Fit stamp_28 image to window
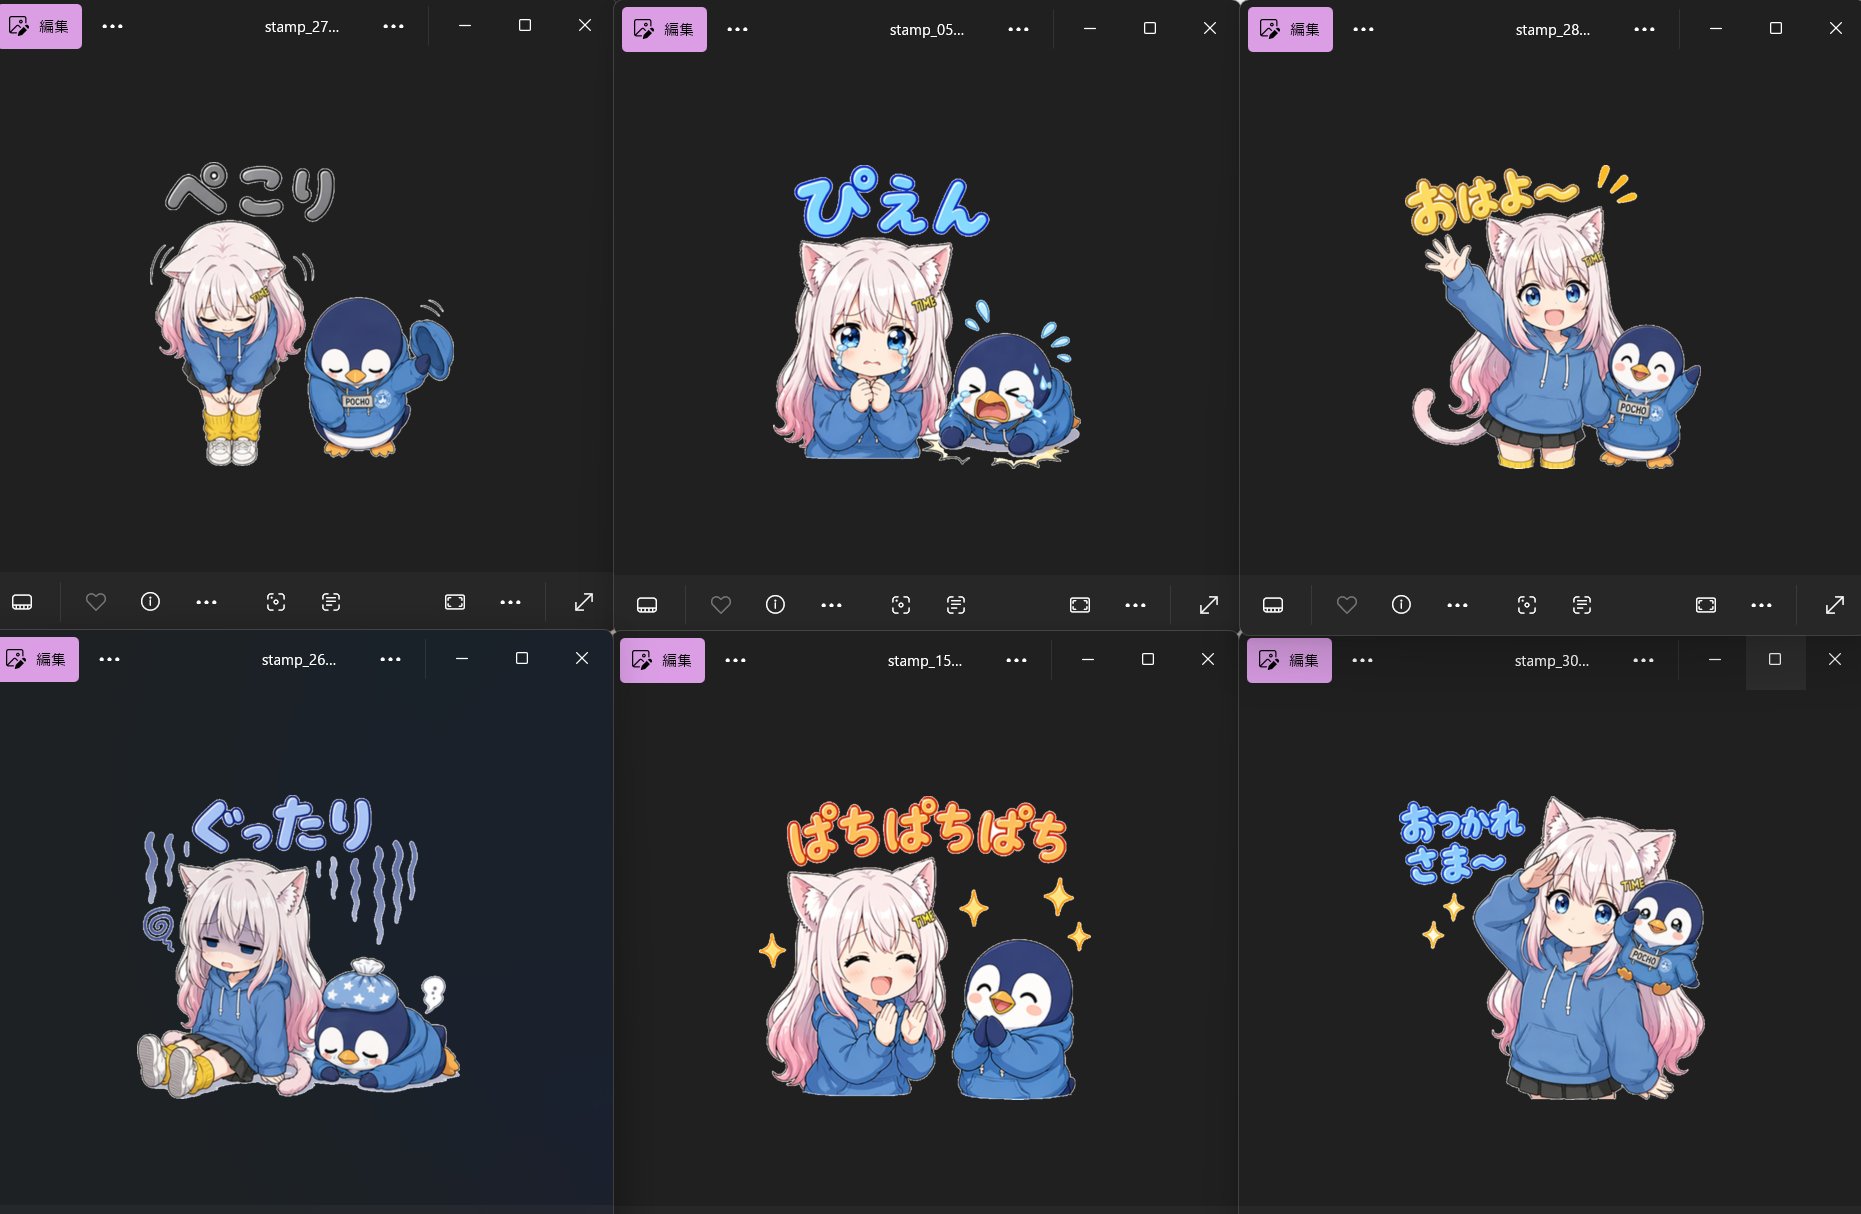 click(1706, 605)
